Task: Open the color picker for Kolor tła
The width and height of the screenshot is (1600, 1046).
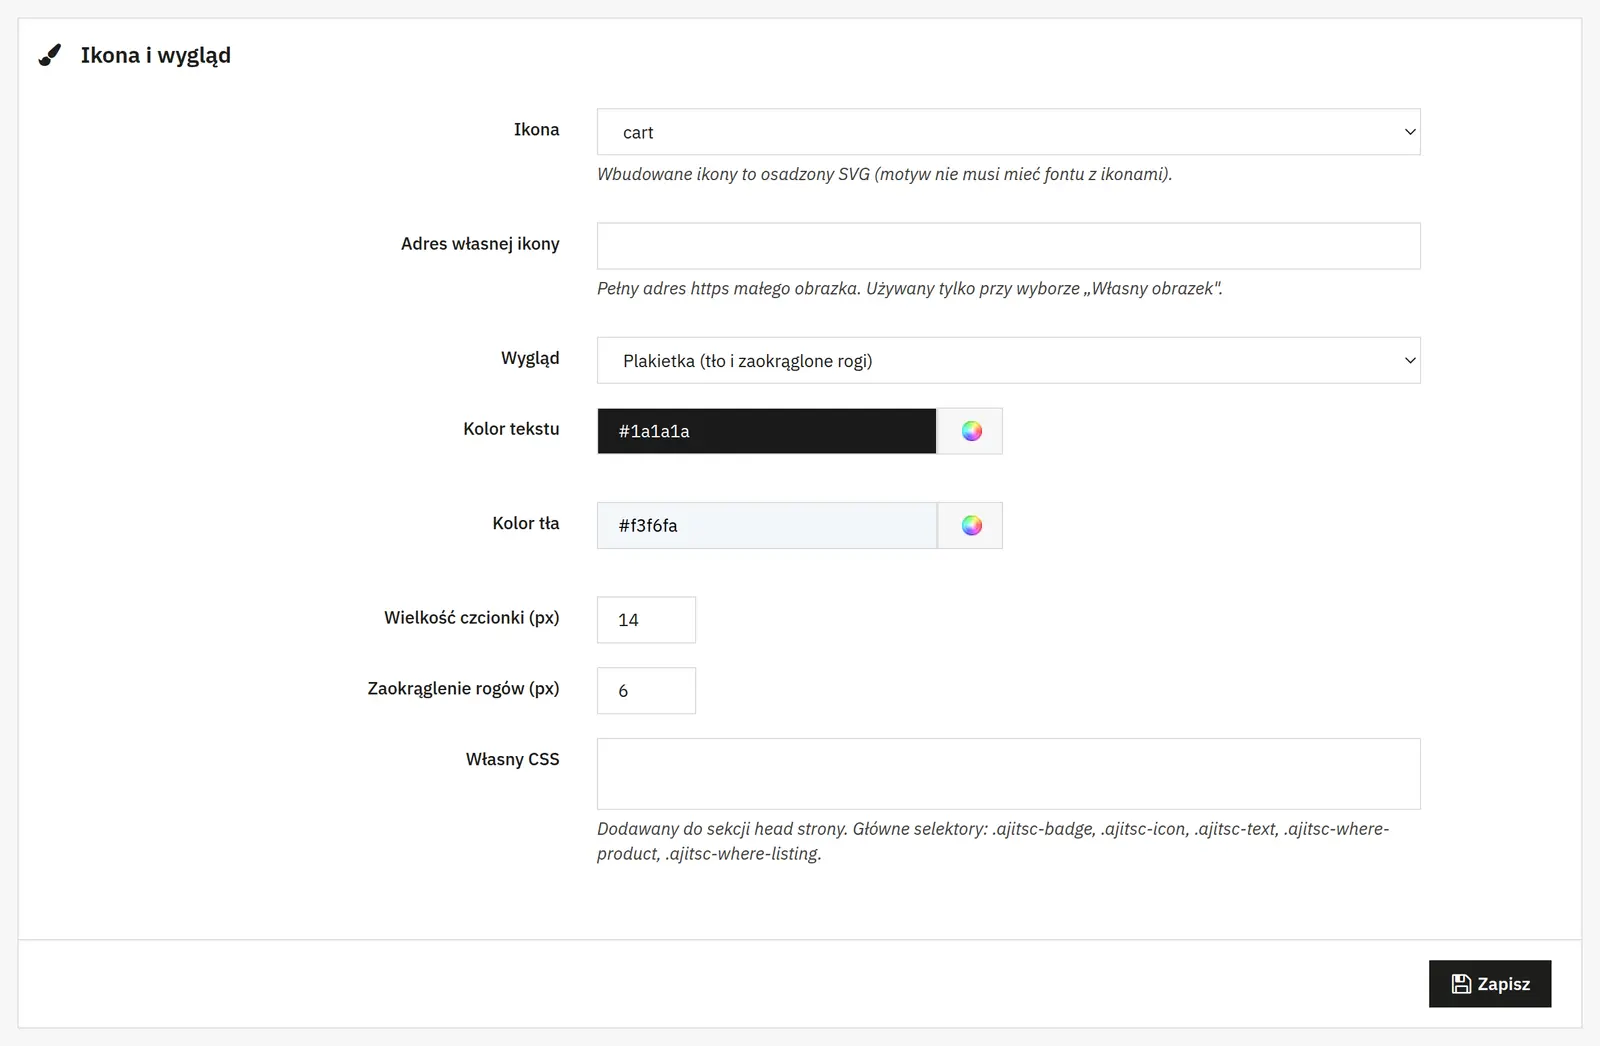Action: click(970, 525)
